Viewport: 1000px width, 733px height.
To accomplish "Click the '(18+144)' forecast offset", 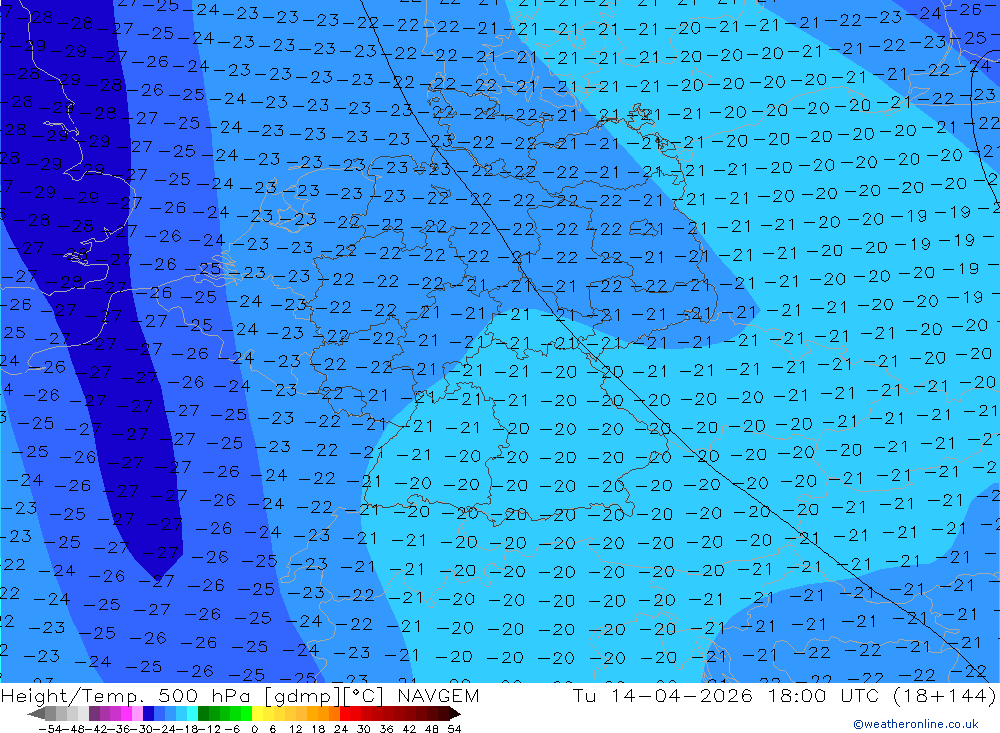I will click(945, 696).
